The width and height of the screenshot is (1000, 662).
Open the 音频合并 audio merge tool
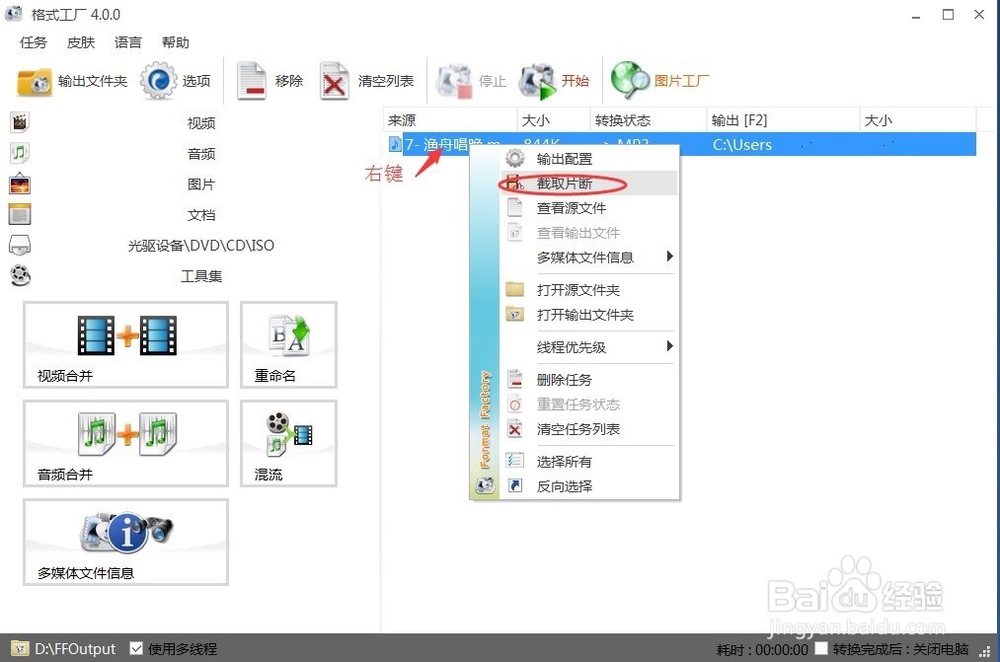point(125,443)
